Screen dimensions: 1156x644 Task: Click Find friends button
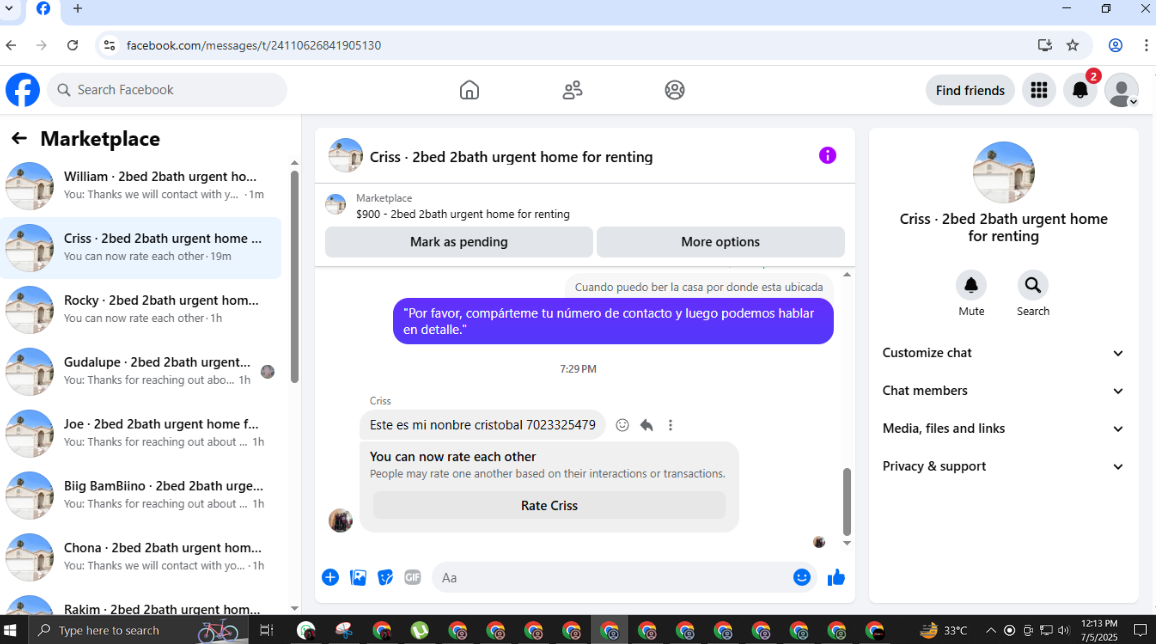[970, 90]
